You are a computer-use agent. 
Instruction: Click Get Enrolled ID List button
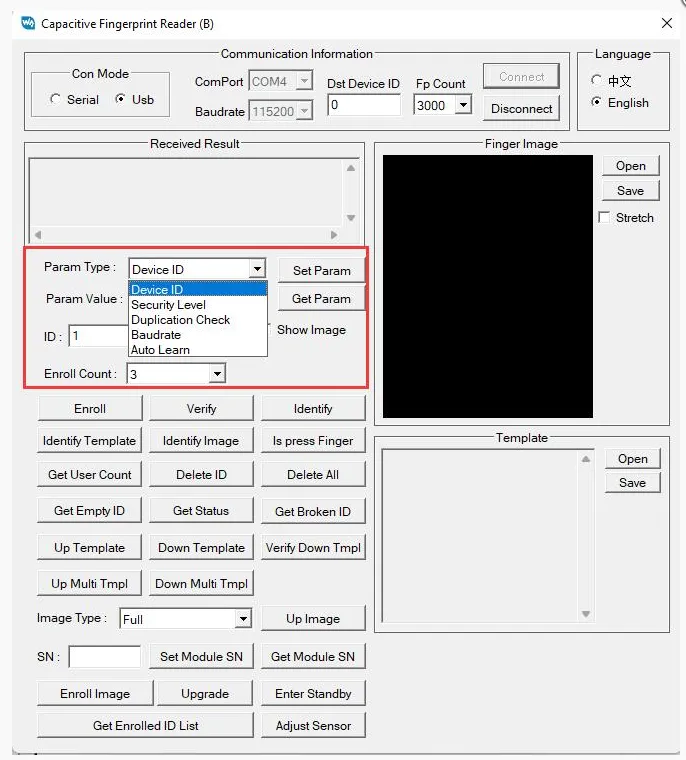coord(145,726)
